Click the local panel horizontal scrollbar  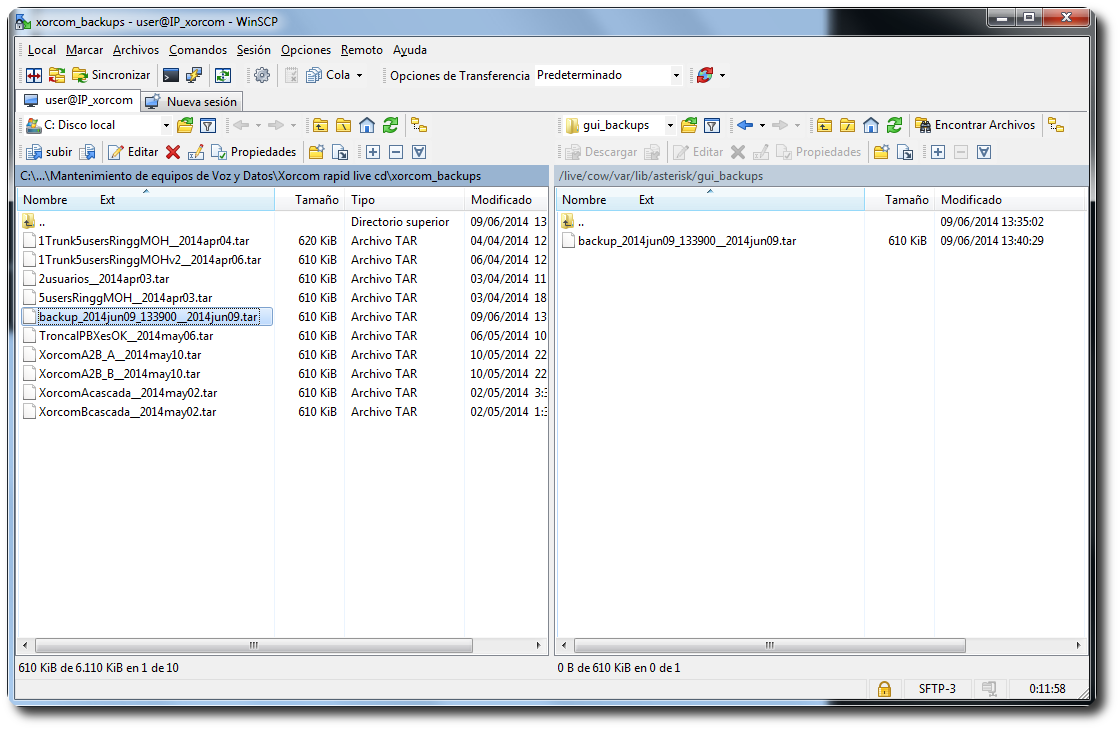pyautogui.click(x=254, y=646)
